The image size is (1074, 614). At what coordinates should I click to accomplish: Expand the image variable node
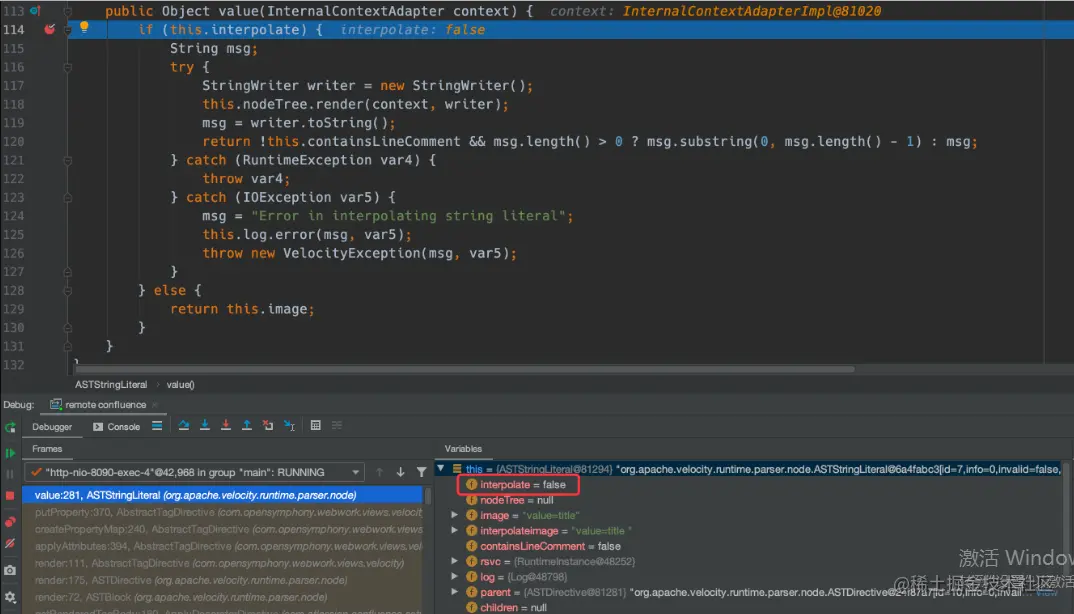[454, 515]
